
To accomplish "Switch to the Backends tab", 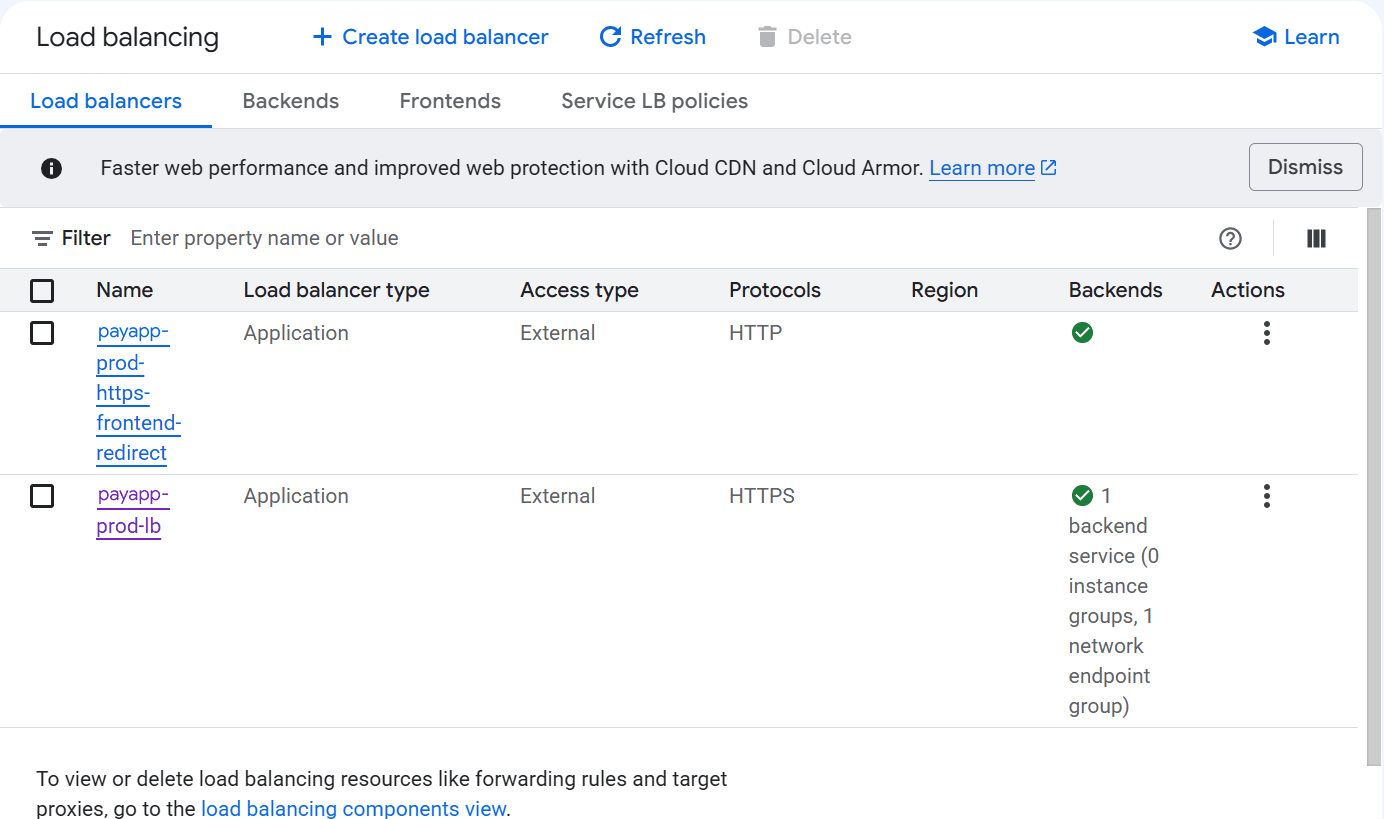I will (291, 101).
